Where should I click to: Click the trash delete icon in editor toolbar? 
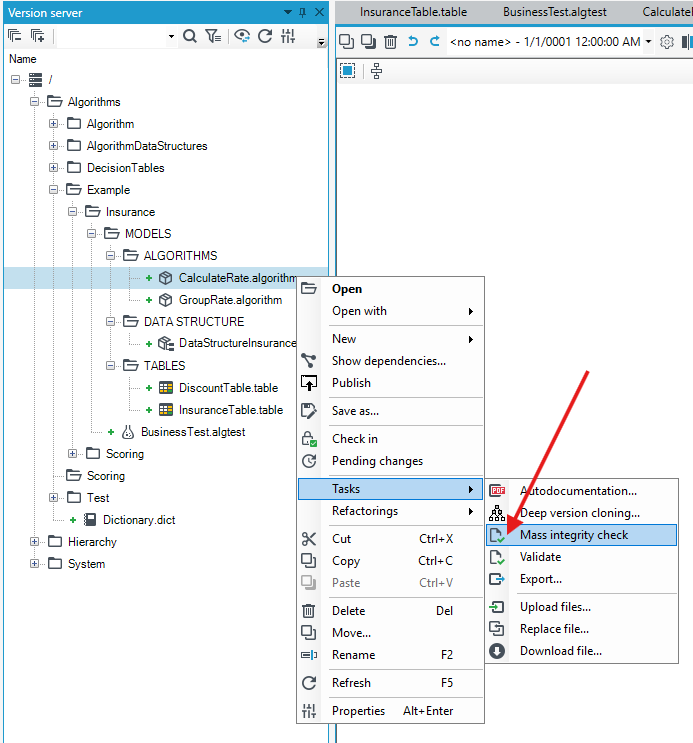pos(390,42)
